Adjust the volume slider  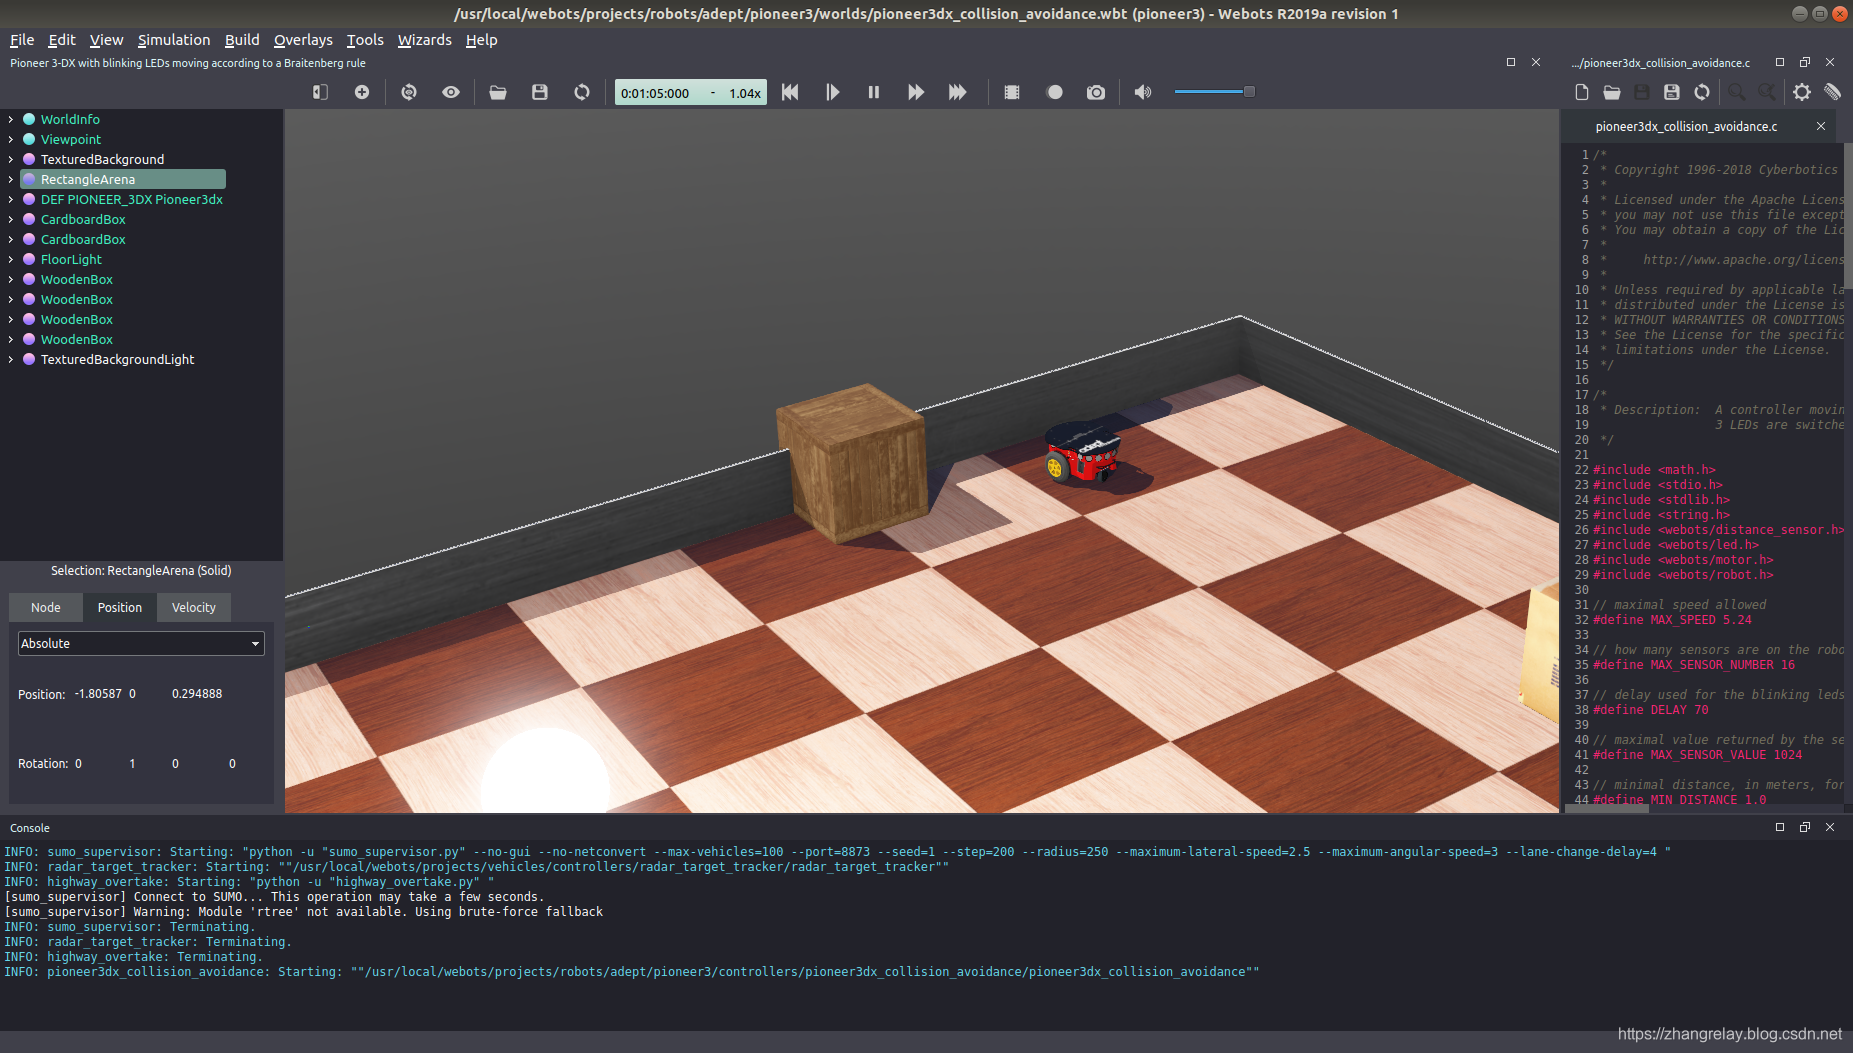1214,92
